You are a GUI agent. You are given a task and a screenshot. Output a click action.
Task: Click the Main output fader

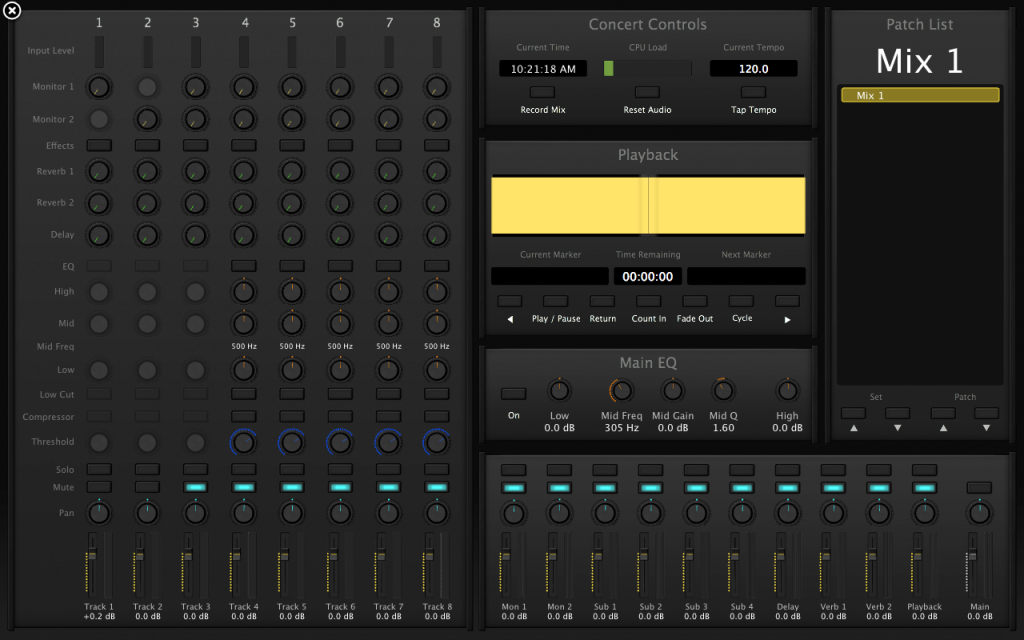tap(971, 555)
